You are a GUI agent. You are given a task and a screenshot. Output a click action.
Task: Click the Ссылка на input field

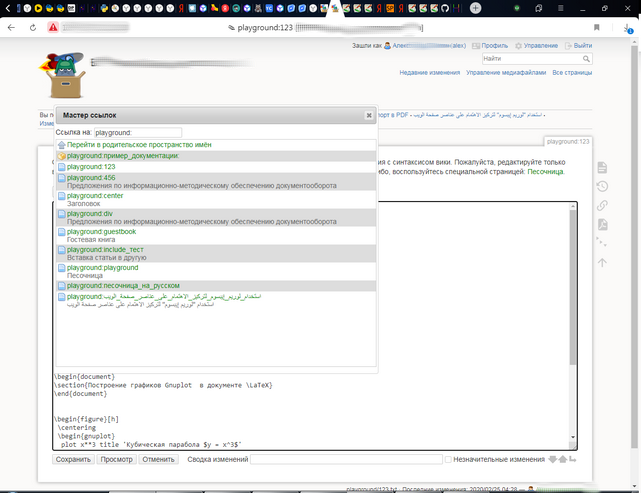point(138,132)
